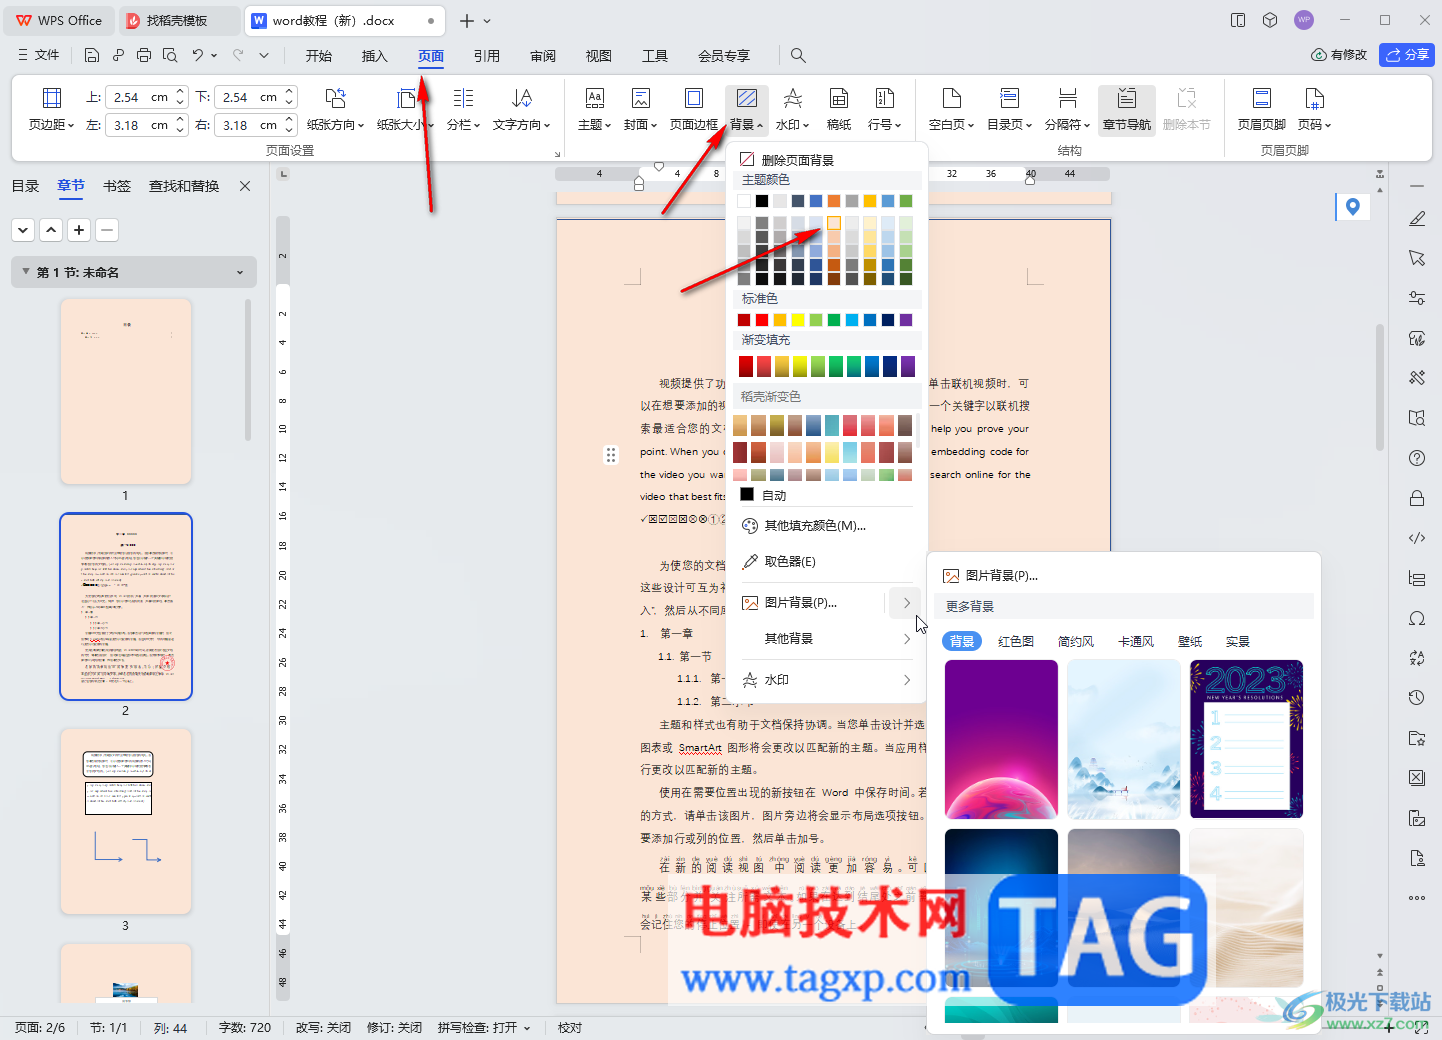This screenshot has height=1040, width=1442.
Task: Click the add section plus button
Action: 79,230
